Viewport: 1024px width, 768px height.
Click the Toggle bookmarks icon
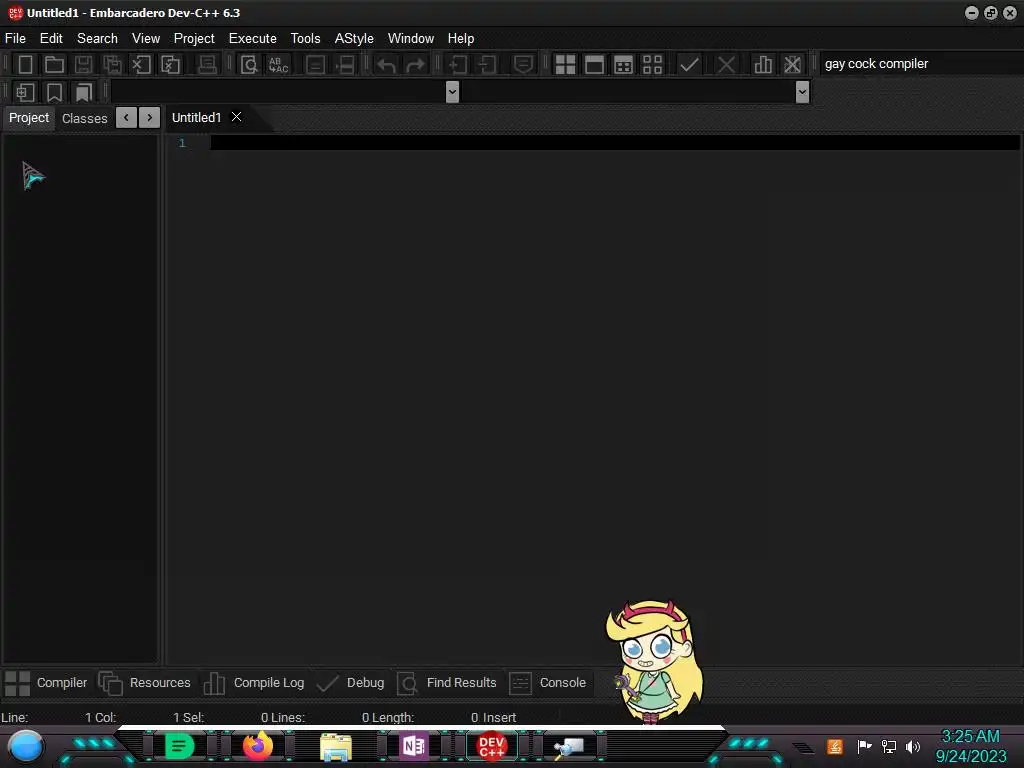pyautogui.click(x=54, y=92)
